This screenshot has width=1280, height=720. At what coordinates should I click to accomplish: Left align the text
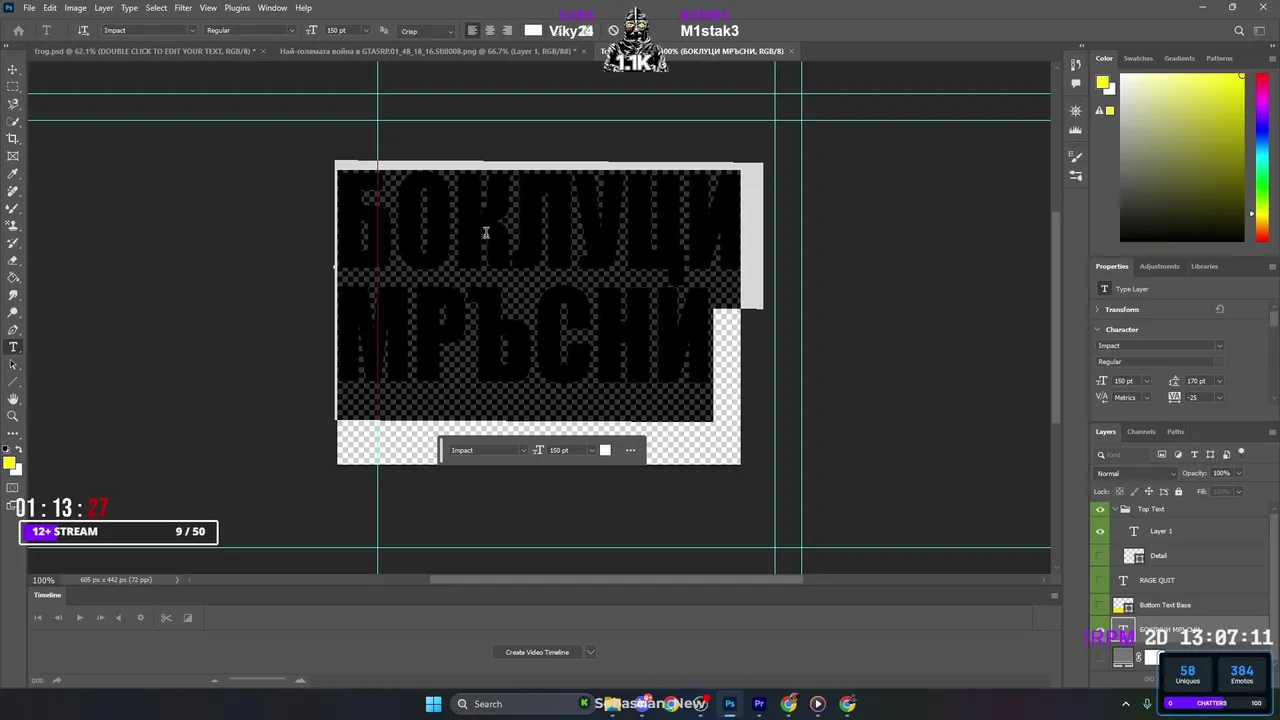click(x=472, y=30)
